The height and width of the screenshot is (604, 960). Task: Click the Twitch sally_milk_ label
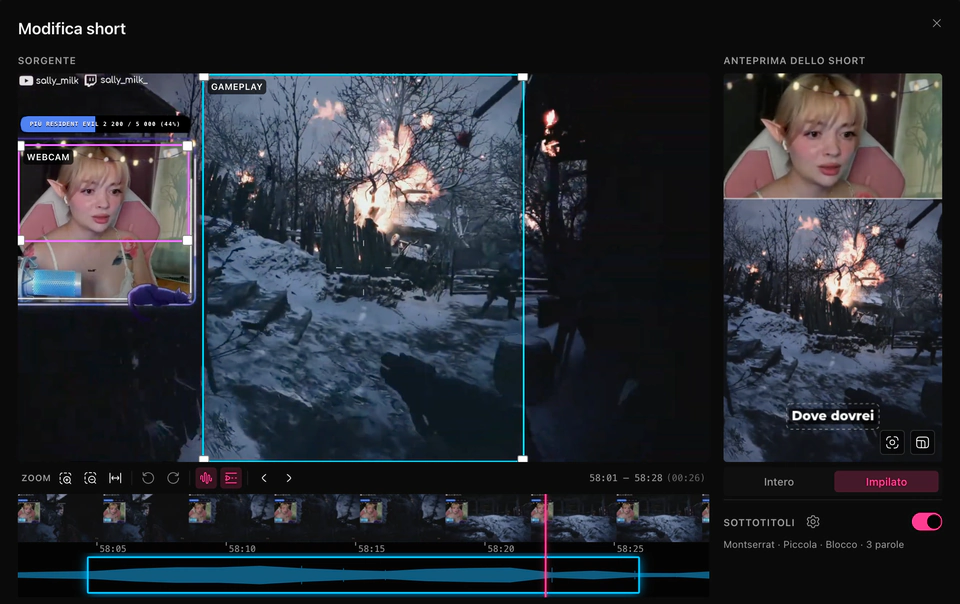(116, 80)
